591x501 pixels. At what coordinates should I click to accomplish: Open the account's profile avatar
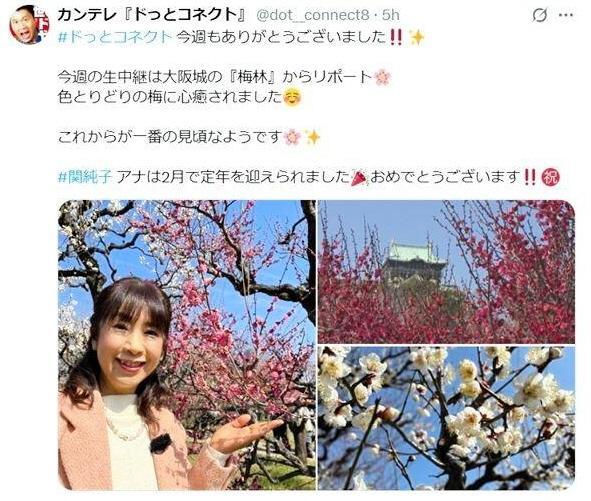(x=29, y=25)
